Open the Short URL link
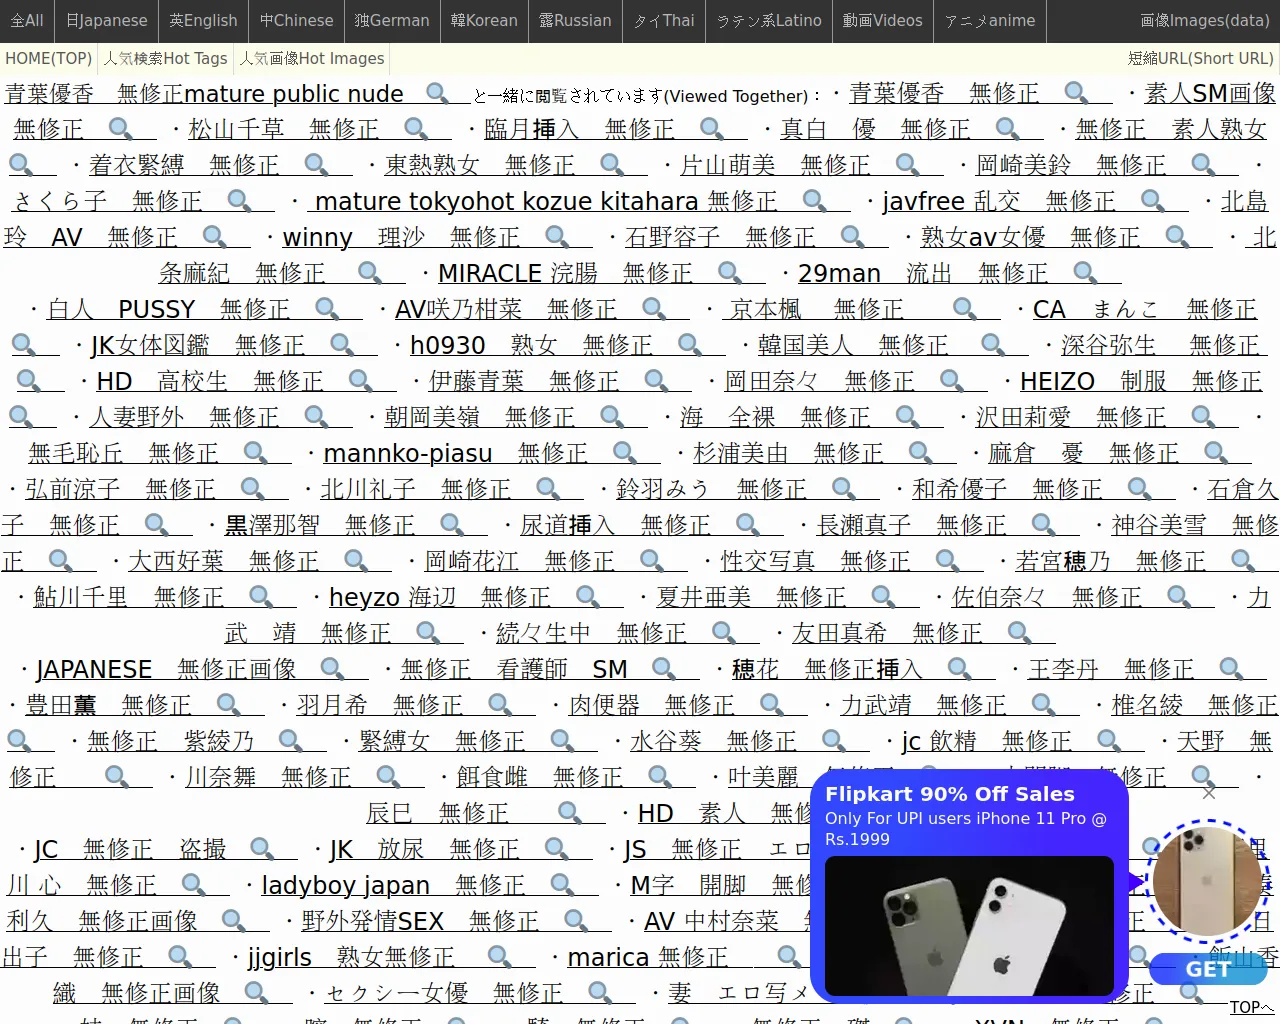Image resolution: width=1280 pixels, height=1024 pixels. tap(1200, 59)
